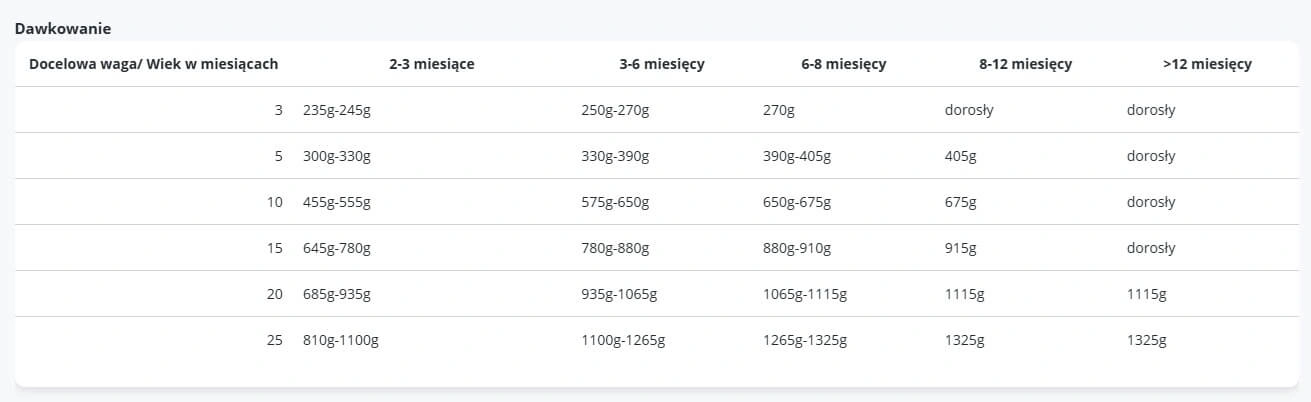Screen dimensions: 1311x402
Task: Select the 270g cell in 6-8 miesięcy
Action: pos(778,110)
